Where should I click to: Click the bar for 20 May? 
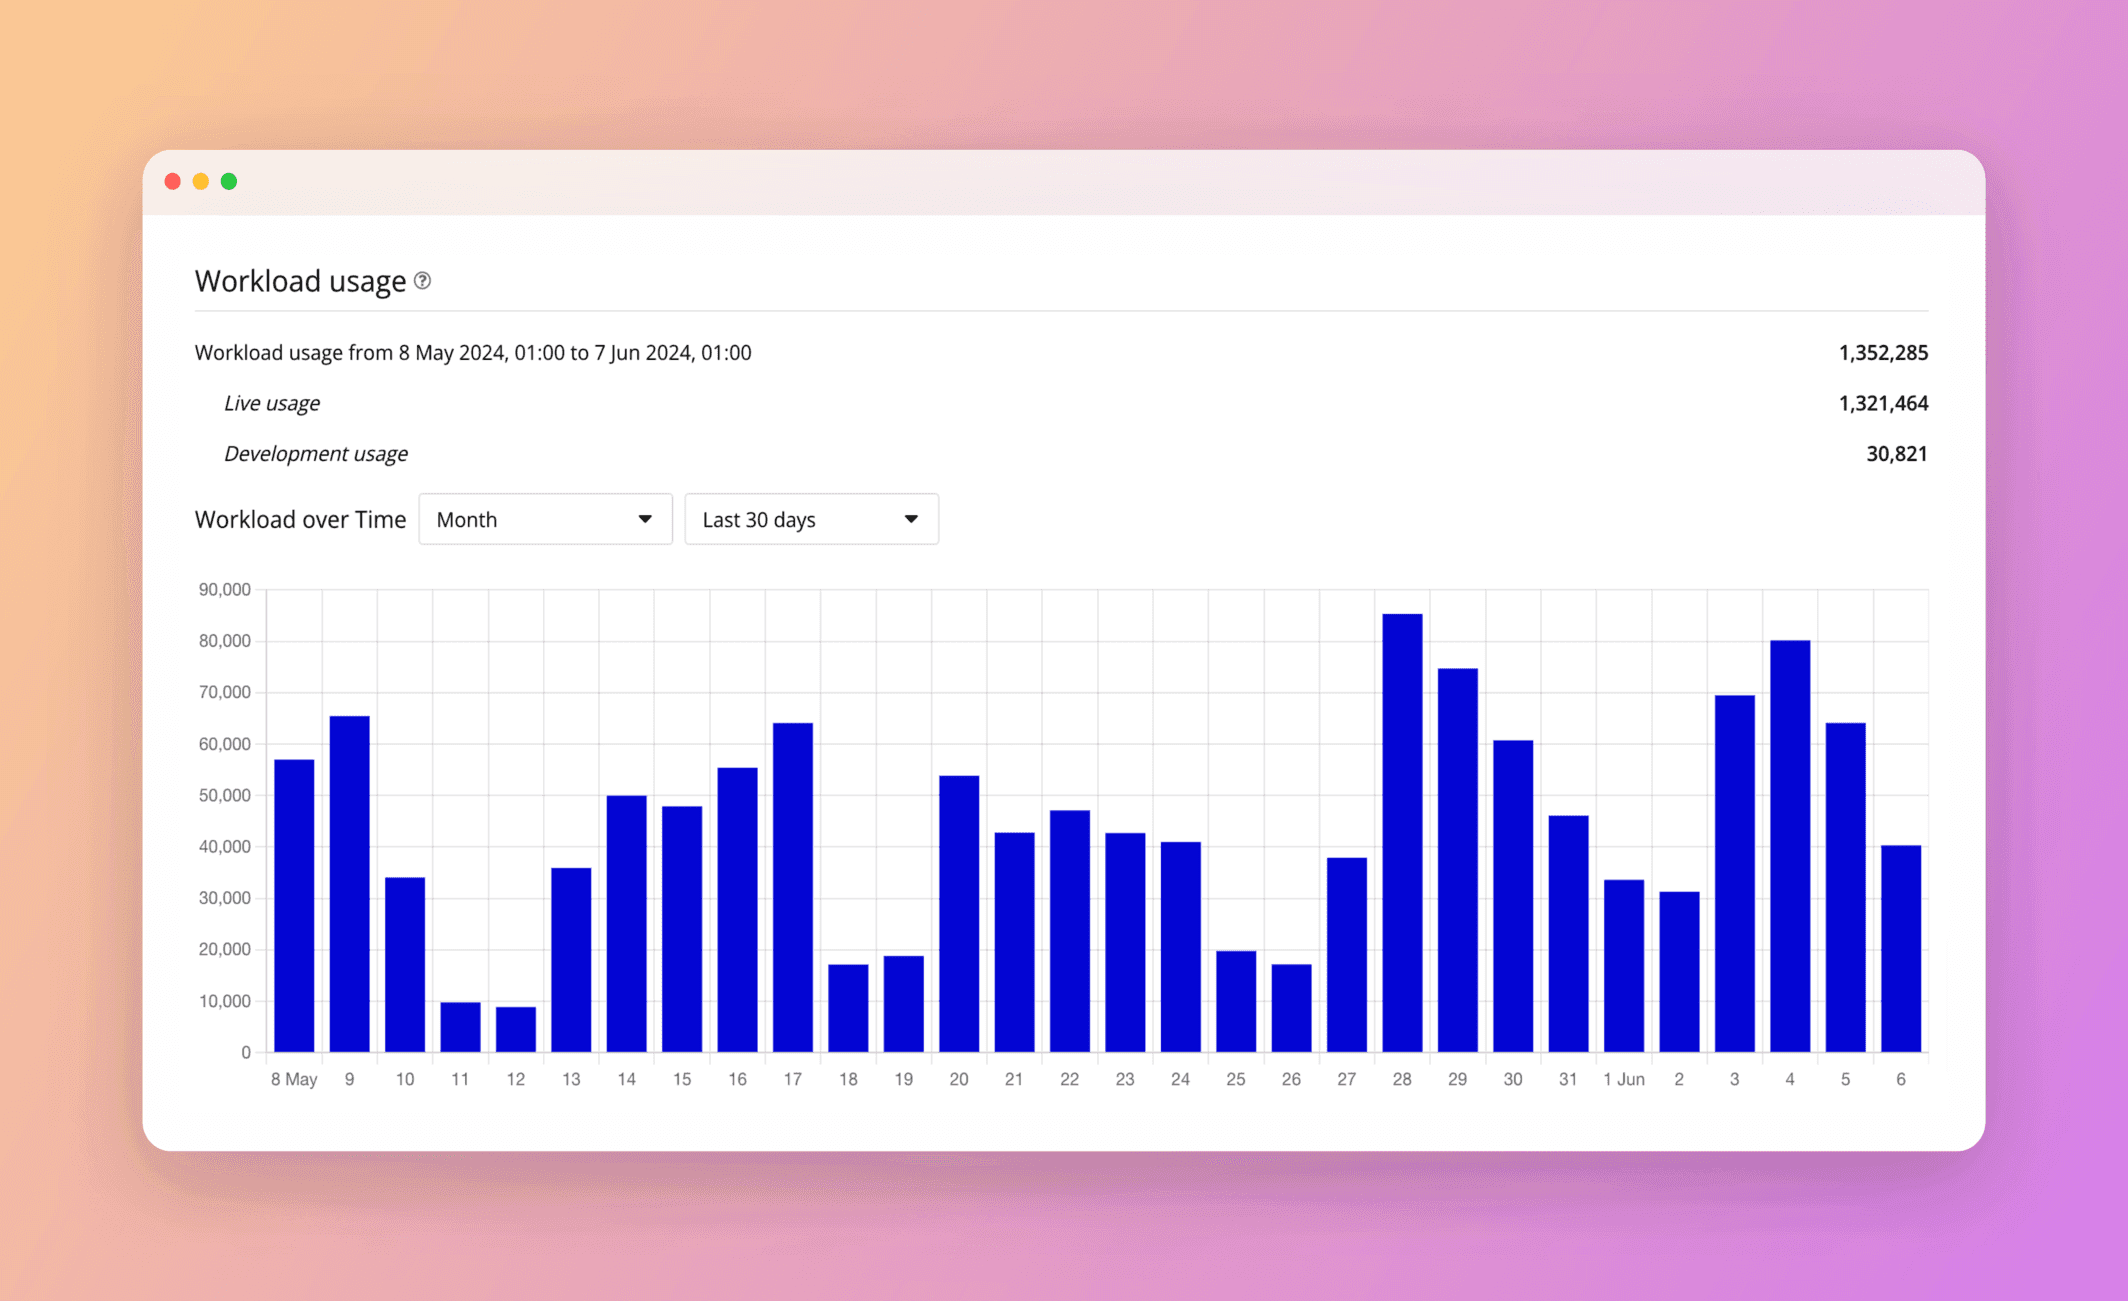959,913
